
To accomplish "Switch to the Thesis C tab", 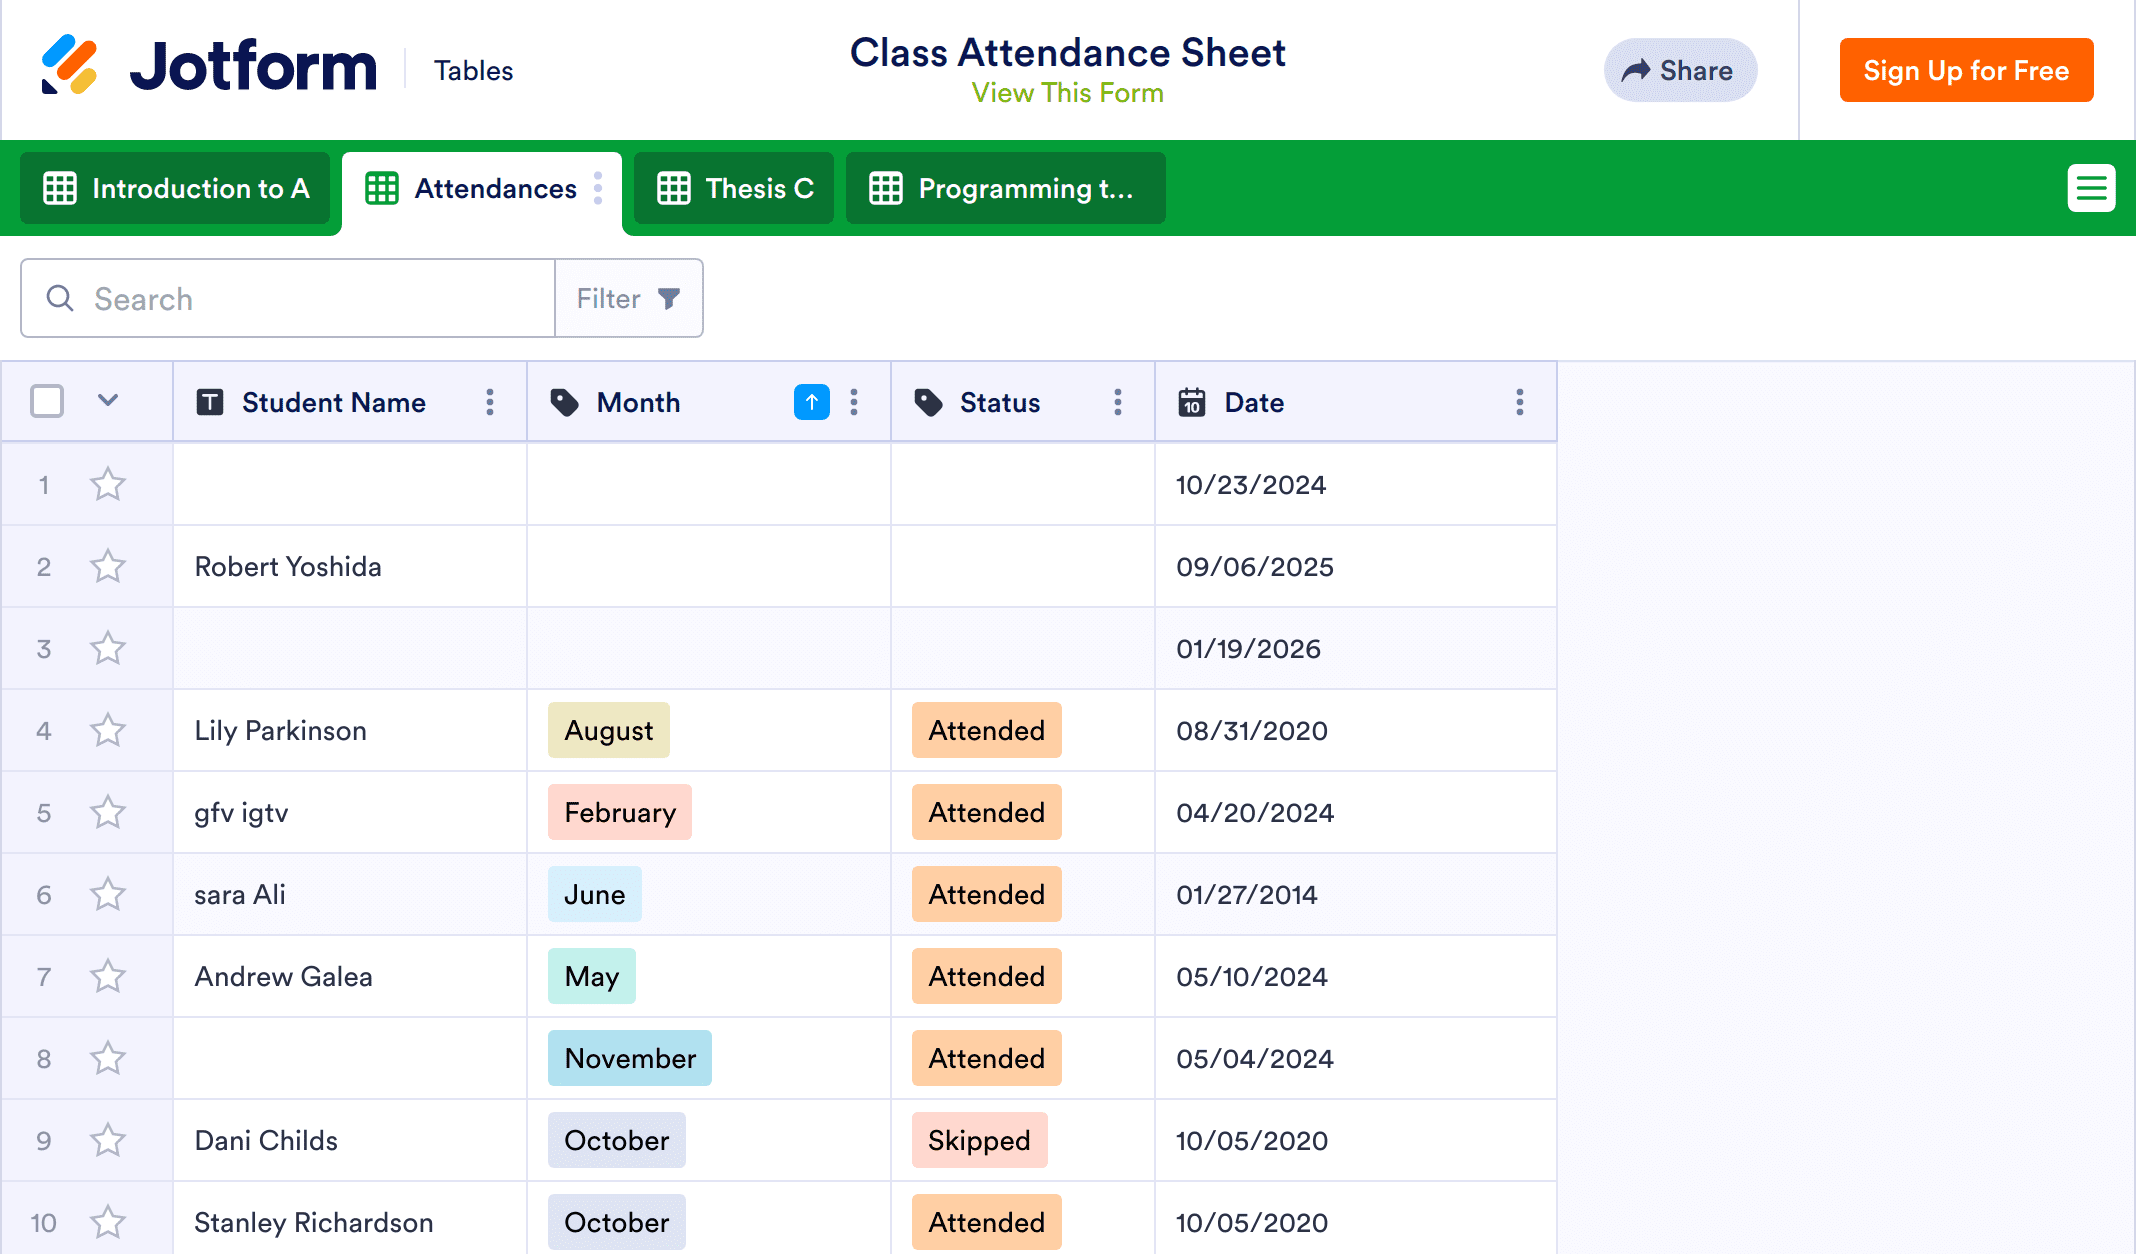I will tap(735, 188).
